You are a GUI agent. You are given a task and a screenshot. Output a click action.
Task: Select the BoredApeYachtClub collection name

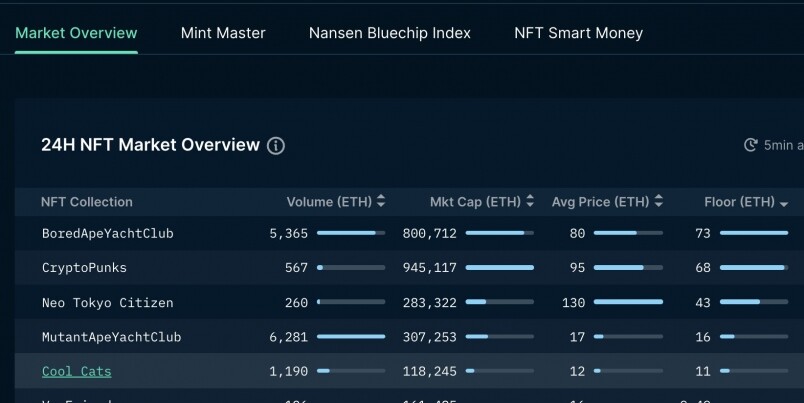[108, 233]
